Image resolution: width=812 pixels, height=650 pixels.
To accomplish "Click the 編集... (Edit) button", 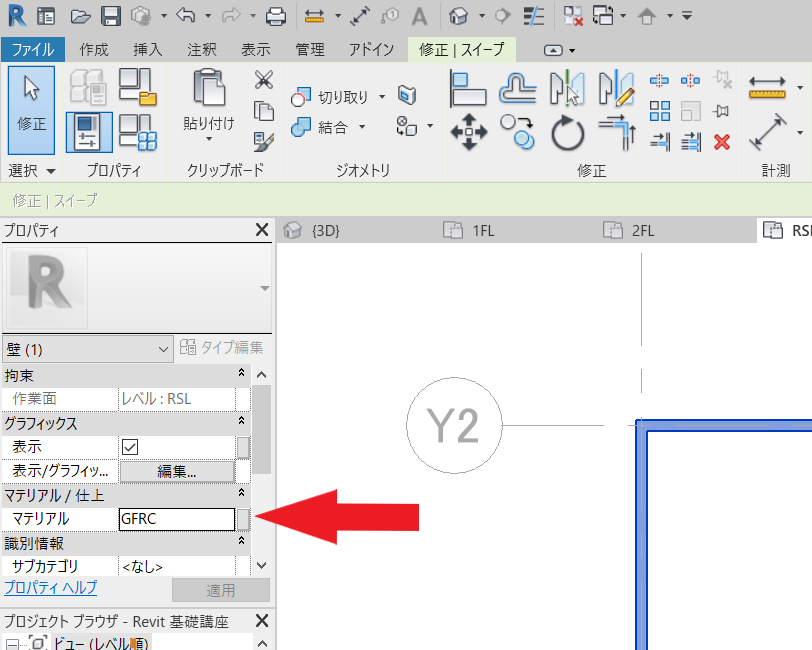I will point(177,471).
